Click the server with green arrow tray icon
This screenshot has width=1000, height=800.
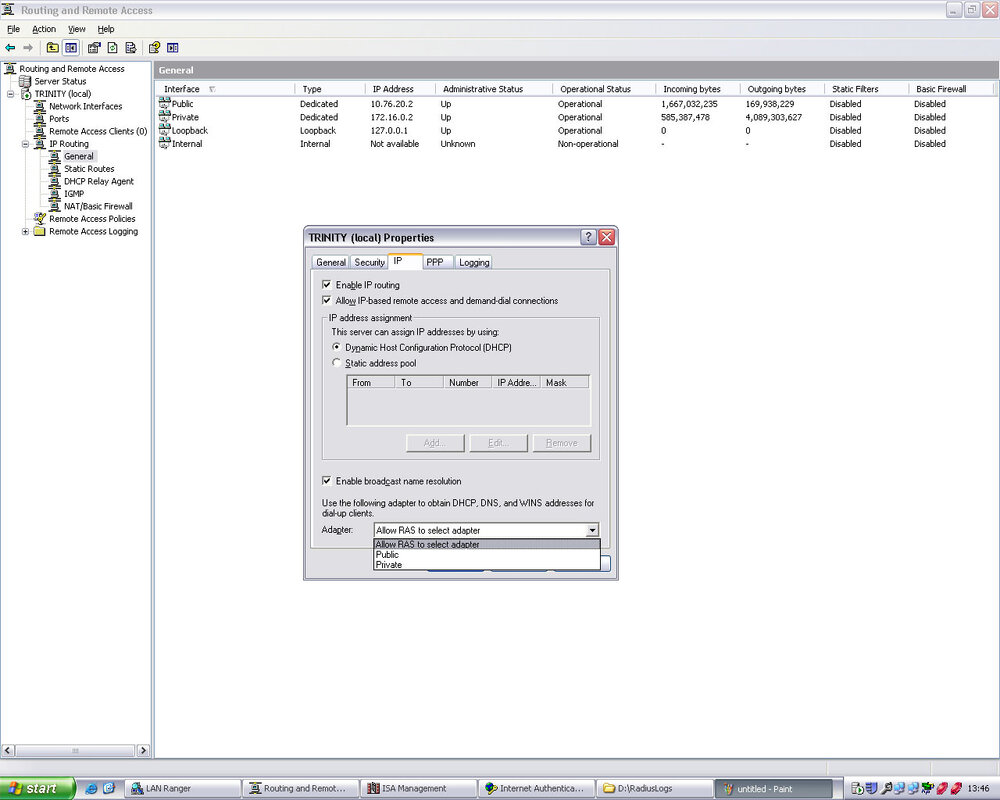(x=857, y=789)
